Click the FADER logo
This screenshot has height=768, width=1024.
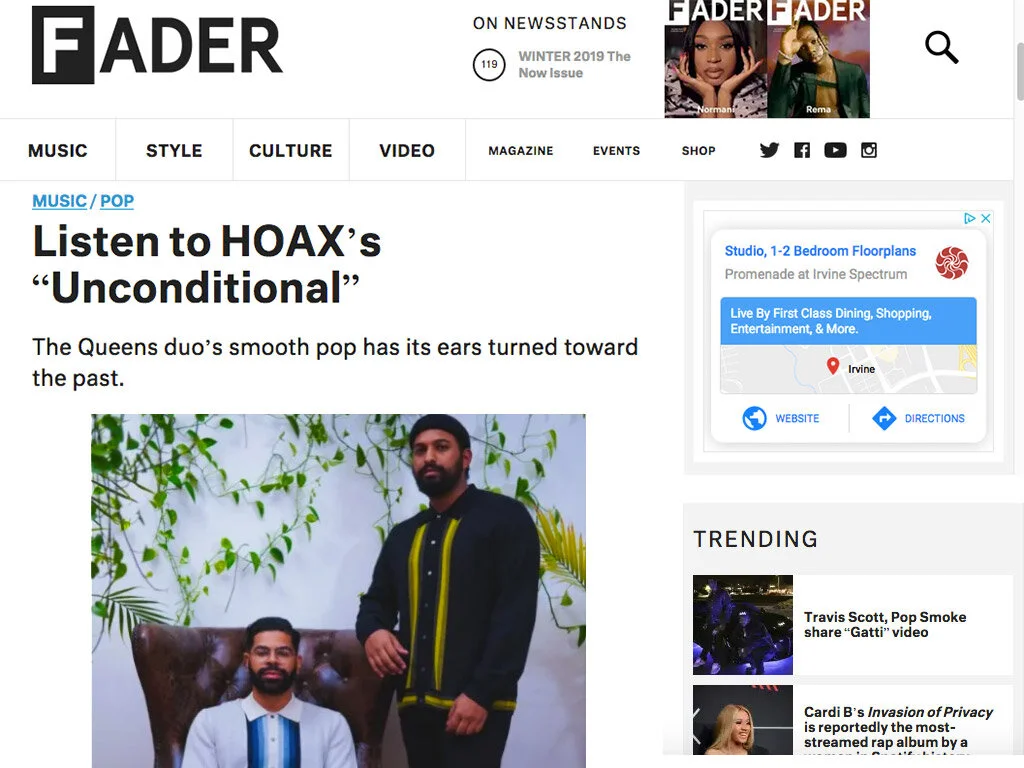157,45
